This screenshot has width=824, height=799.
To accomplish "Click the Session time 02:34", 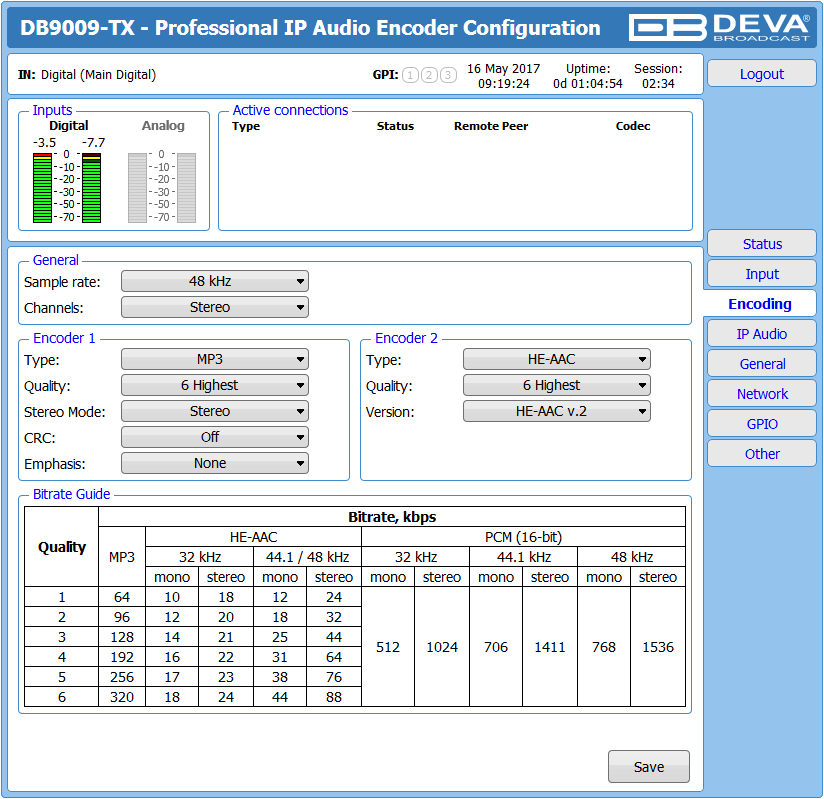I will click(x=658, y=84).
